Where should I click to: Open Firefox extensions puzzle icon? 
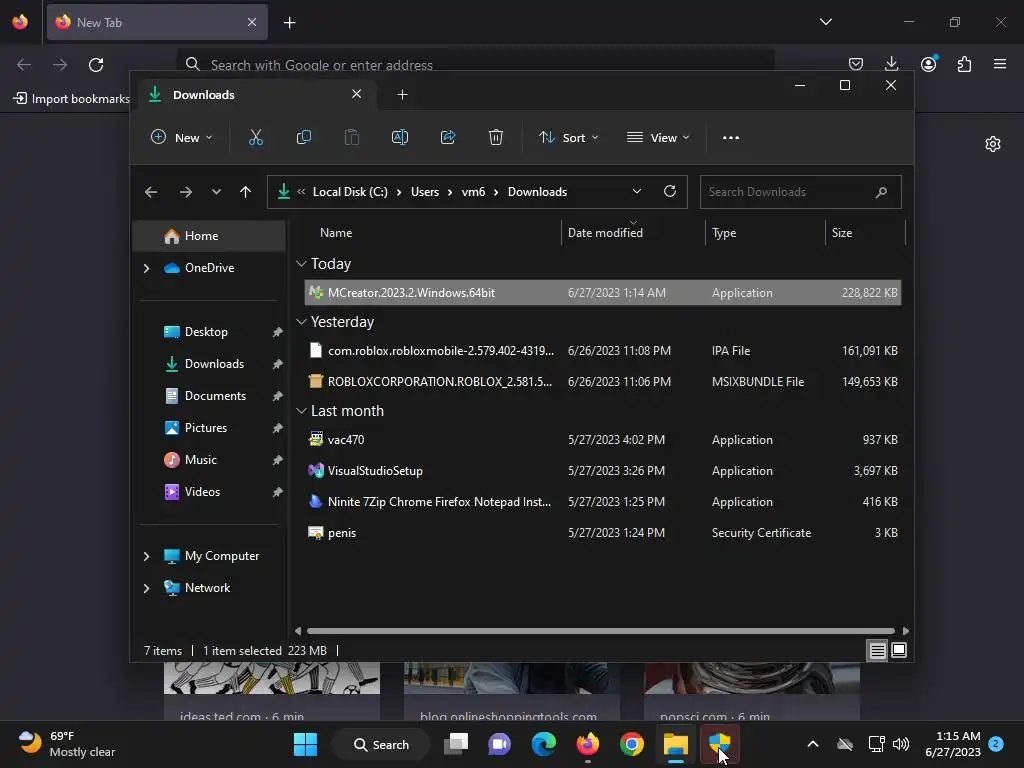coord(964,64)
